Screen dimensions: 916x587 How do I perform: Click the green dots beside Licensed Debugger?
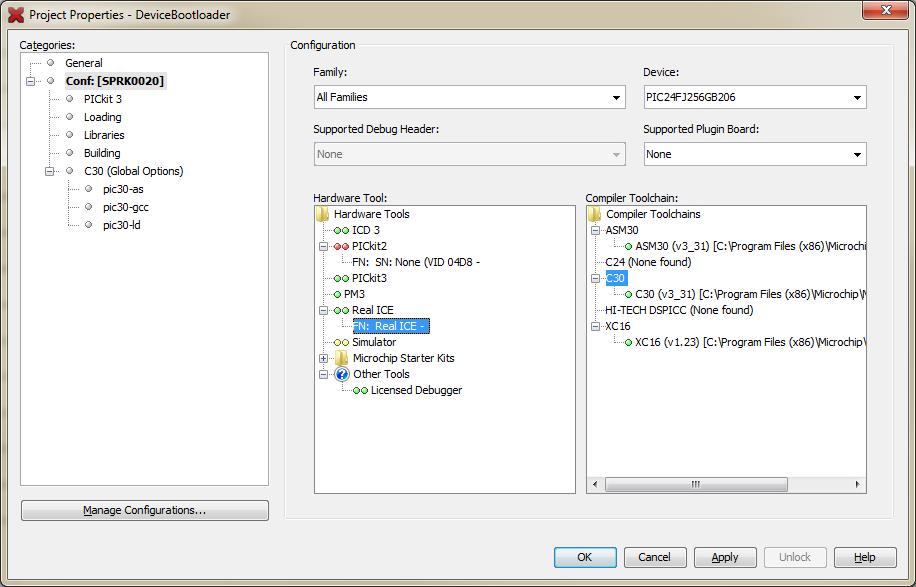pos(359,390)
